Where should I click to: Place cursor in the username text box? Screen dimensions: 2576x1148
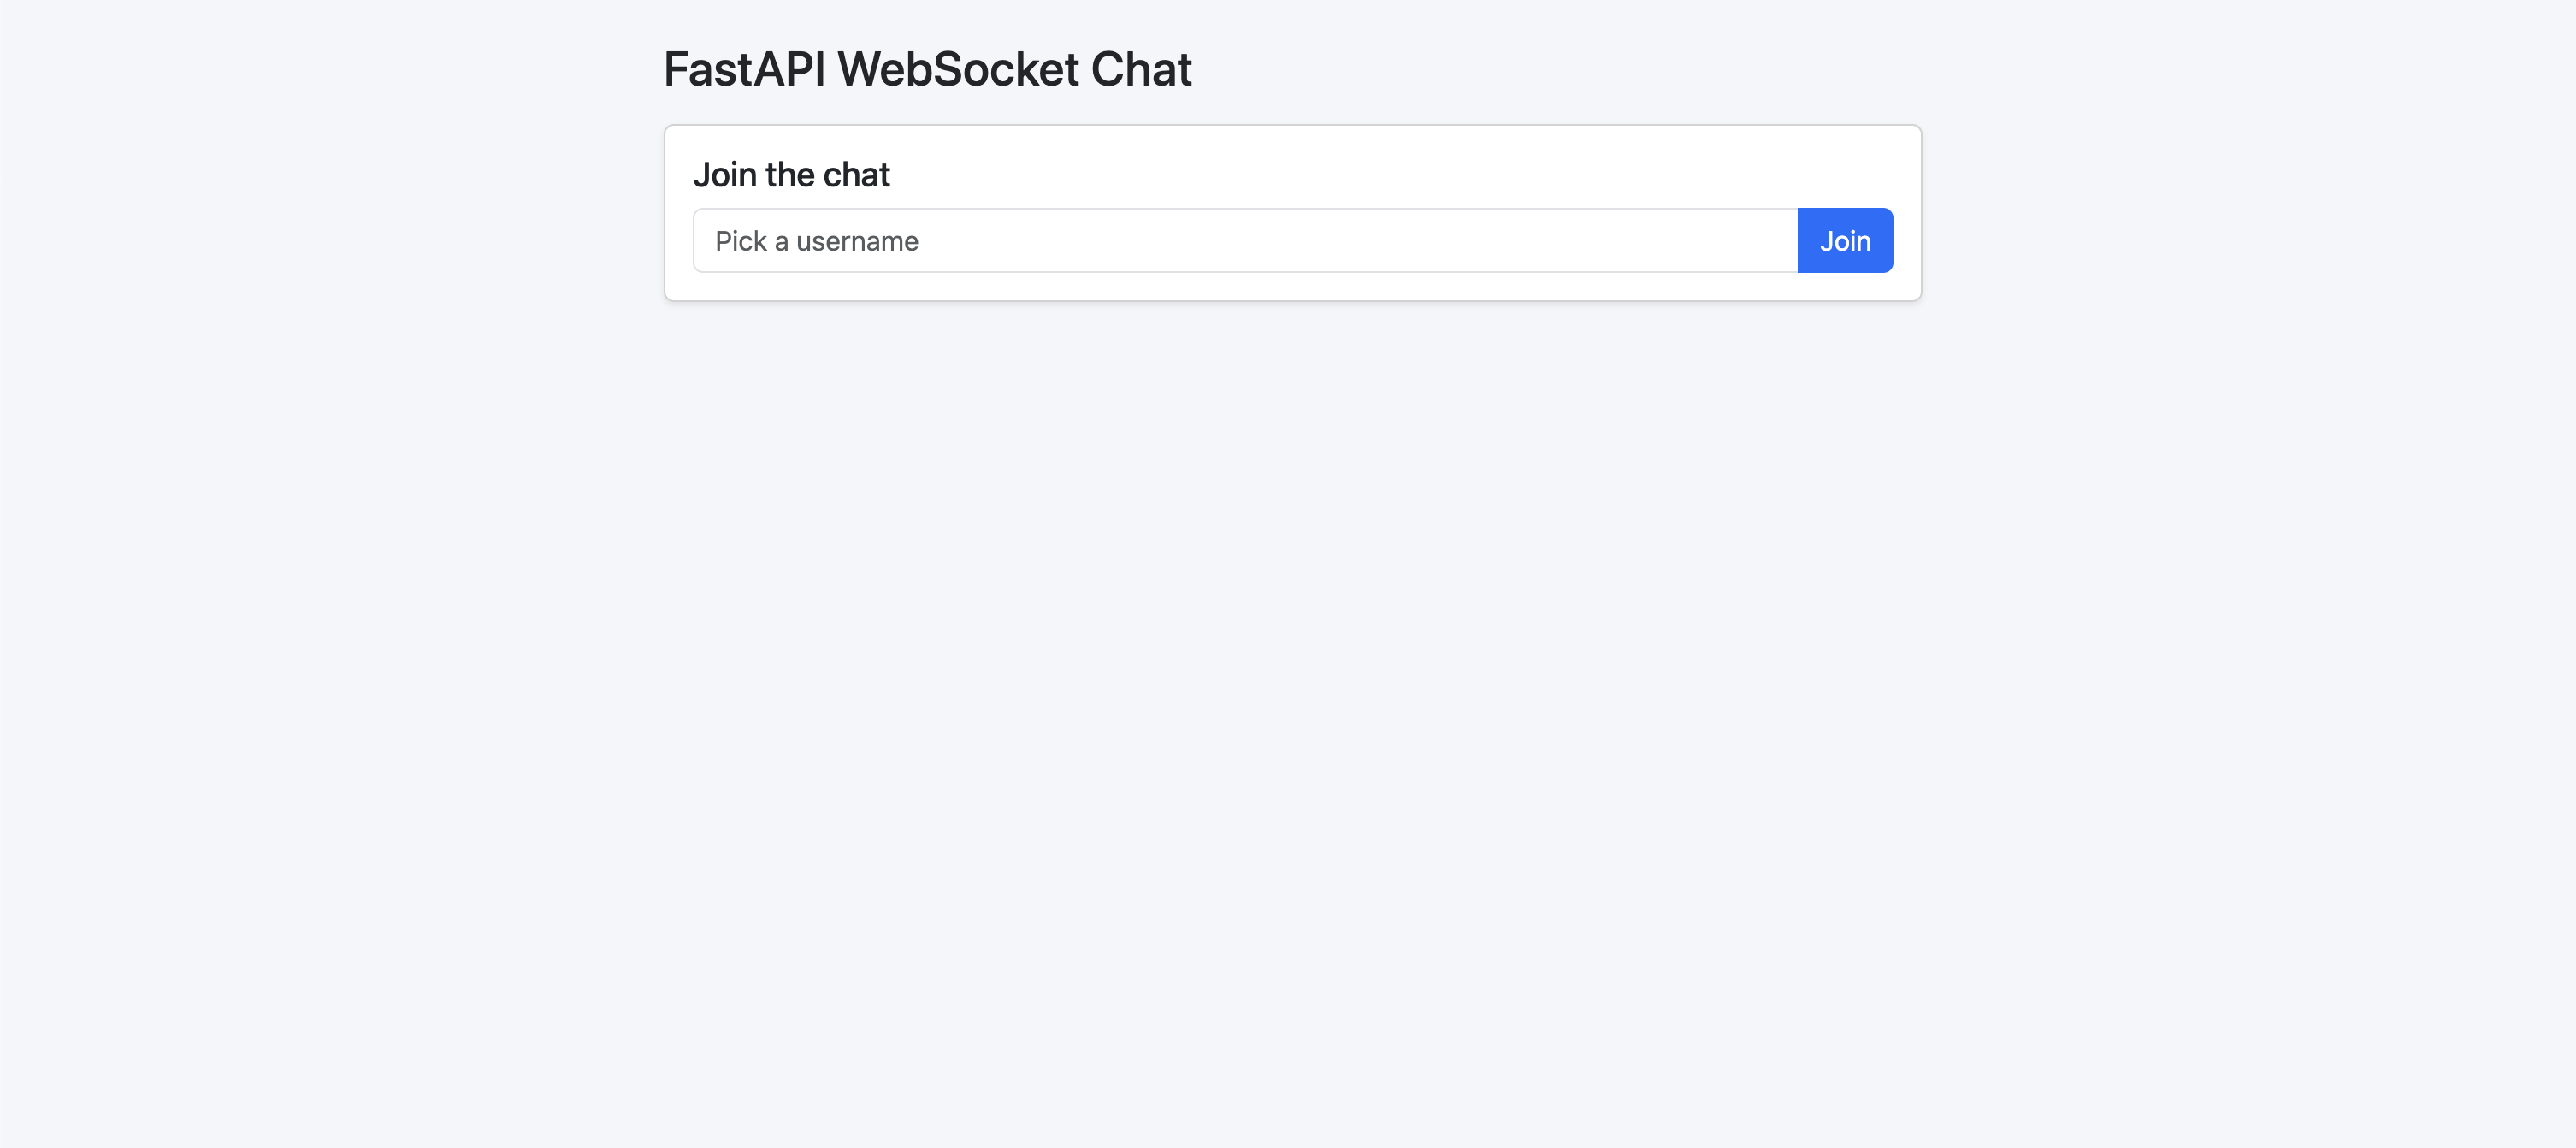(1245, 240)
